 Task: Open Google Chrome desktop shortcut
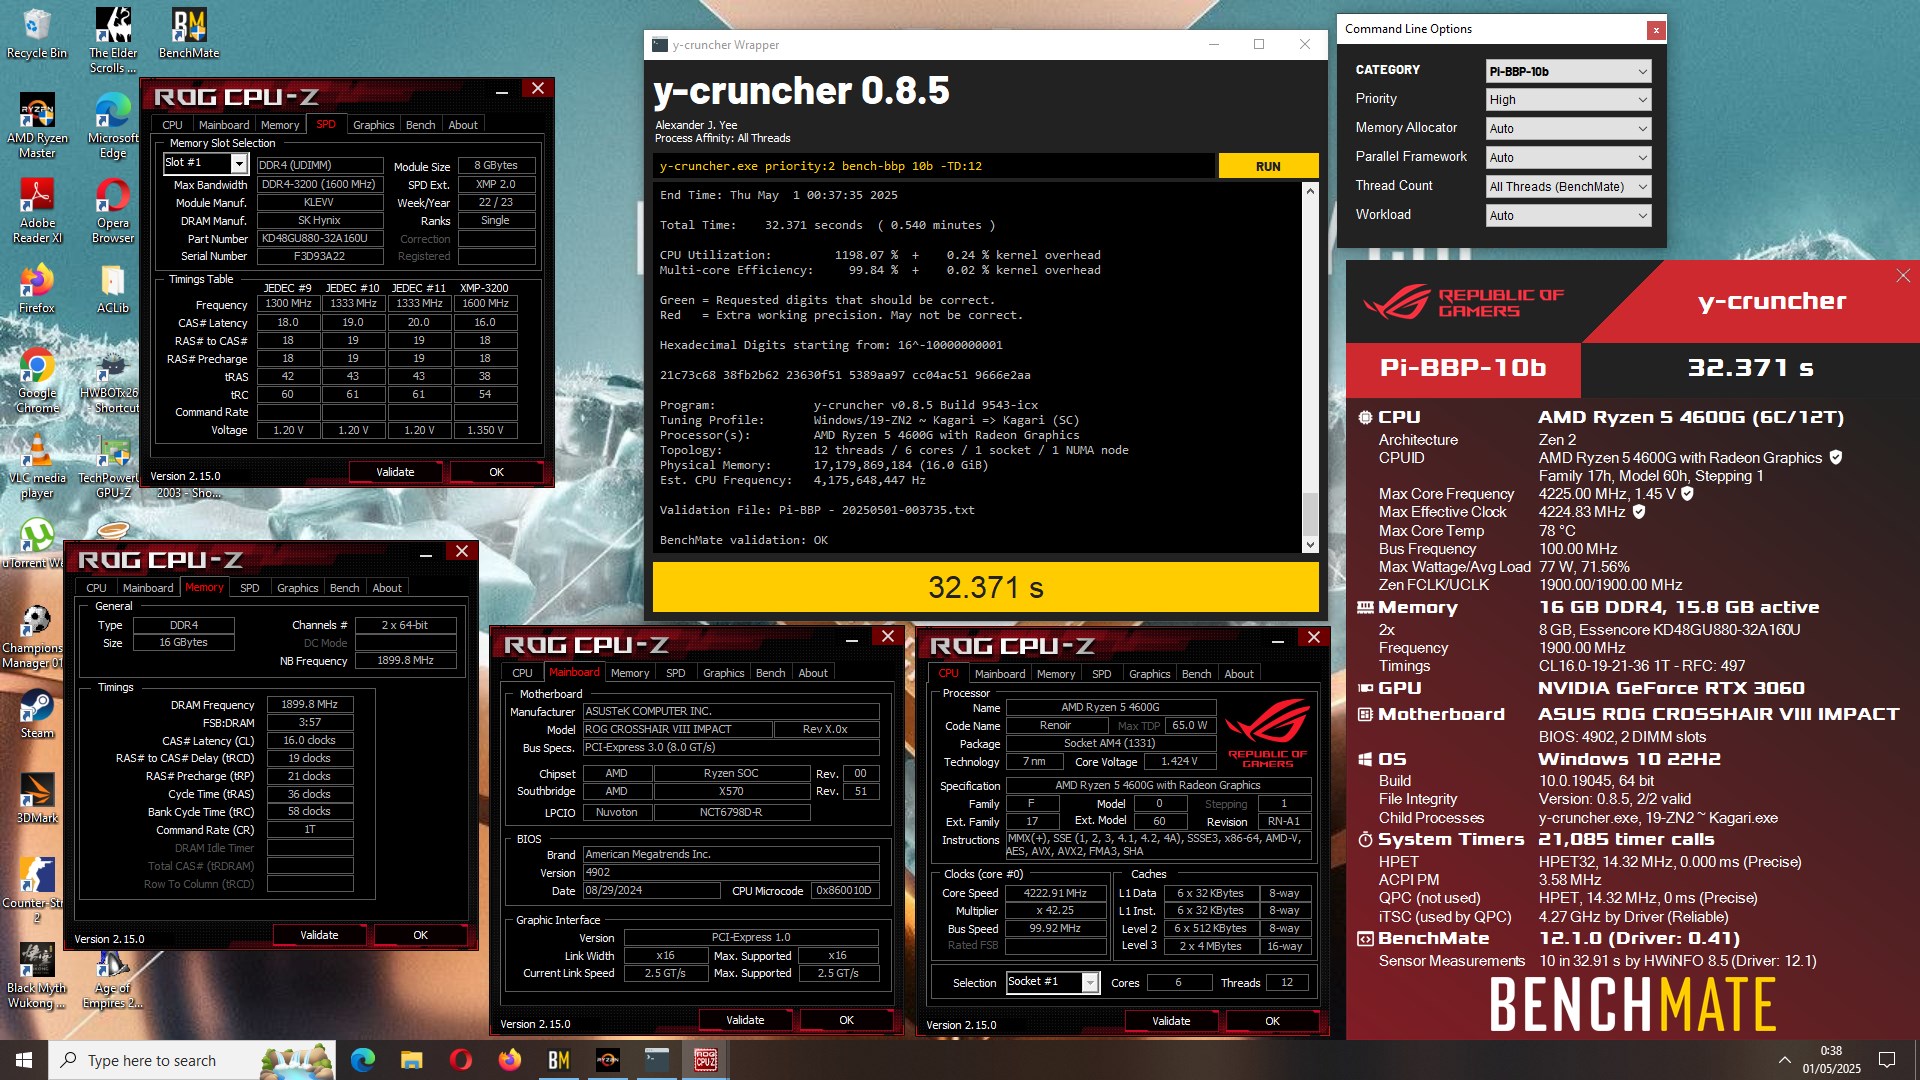click(37, 380)
